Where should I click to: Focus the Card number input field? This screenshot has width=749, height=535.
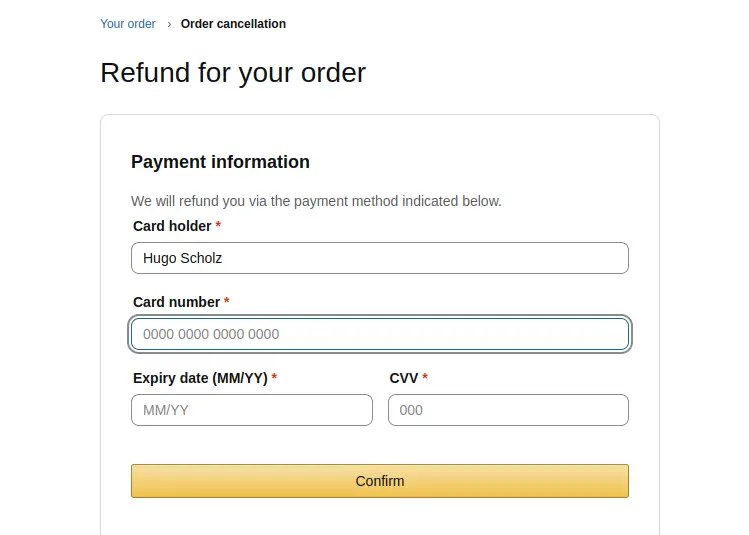tap(380, 334)
